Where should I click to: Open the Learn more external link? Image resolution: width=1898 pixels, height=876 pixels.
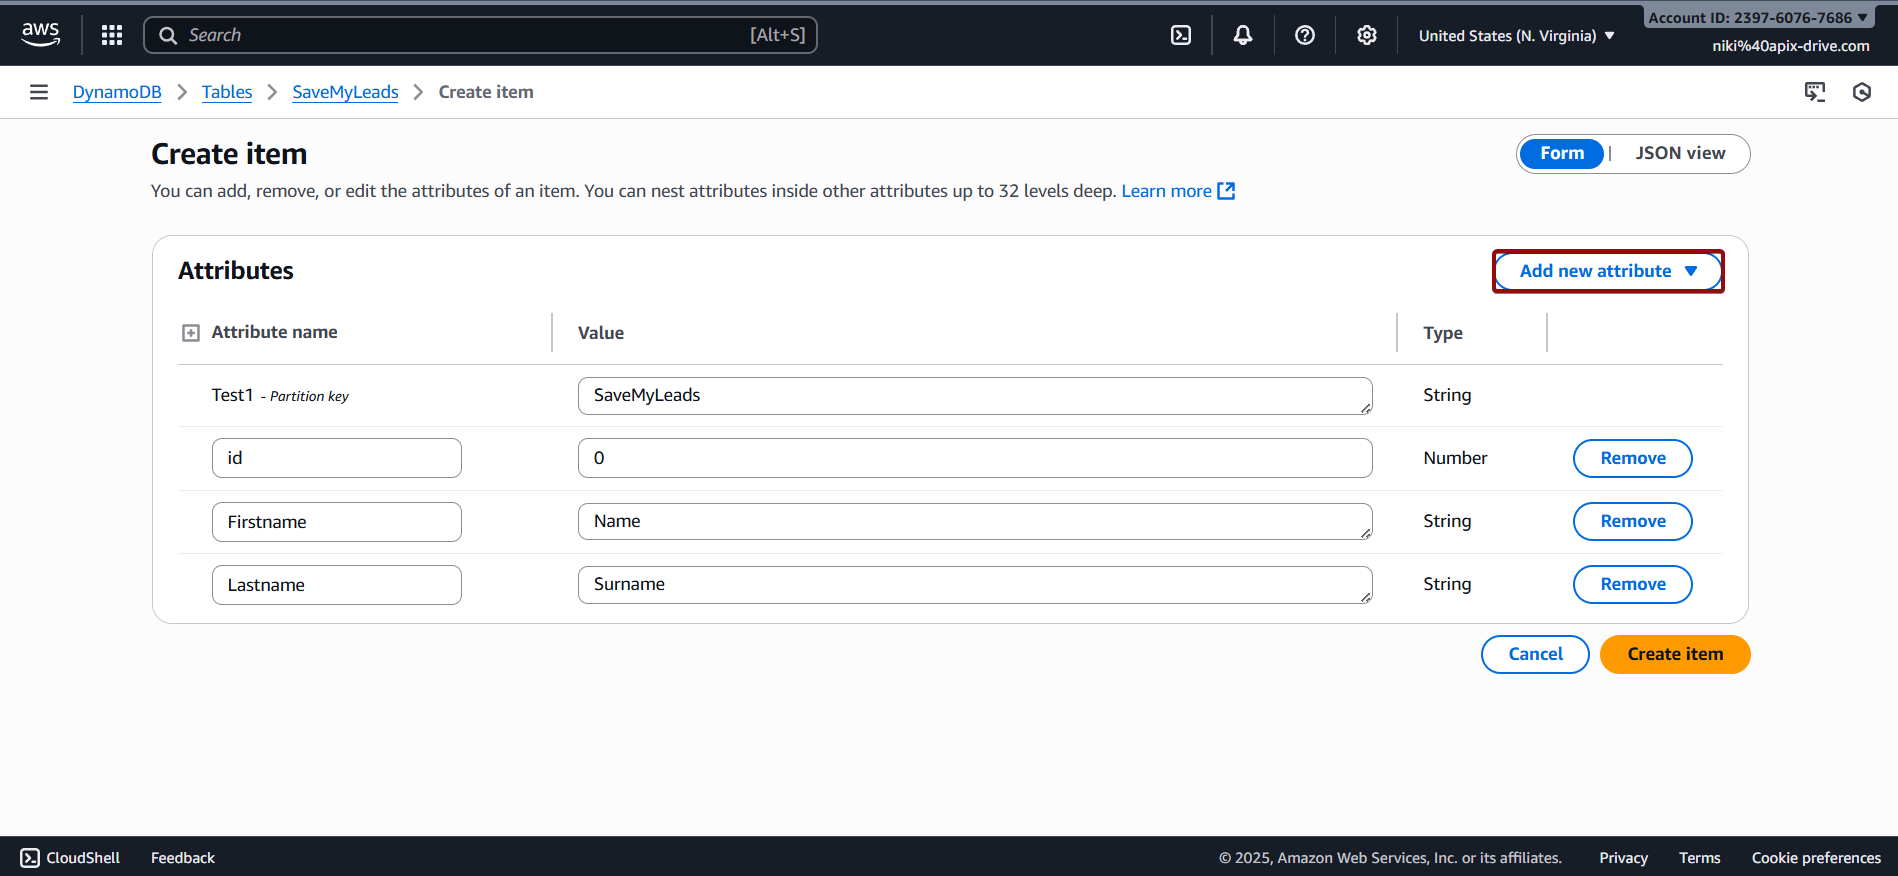[x=1178, y=191]
